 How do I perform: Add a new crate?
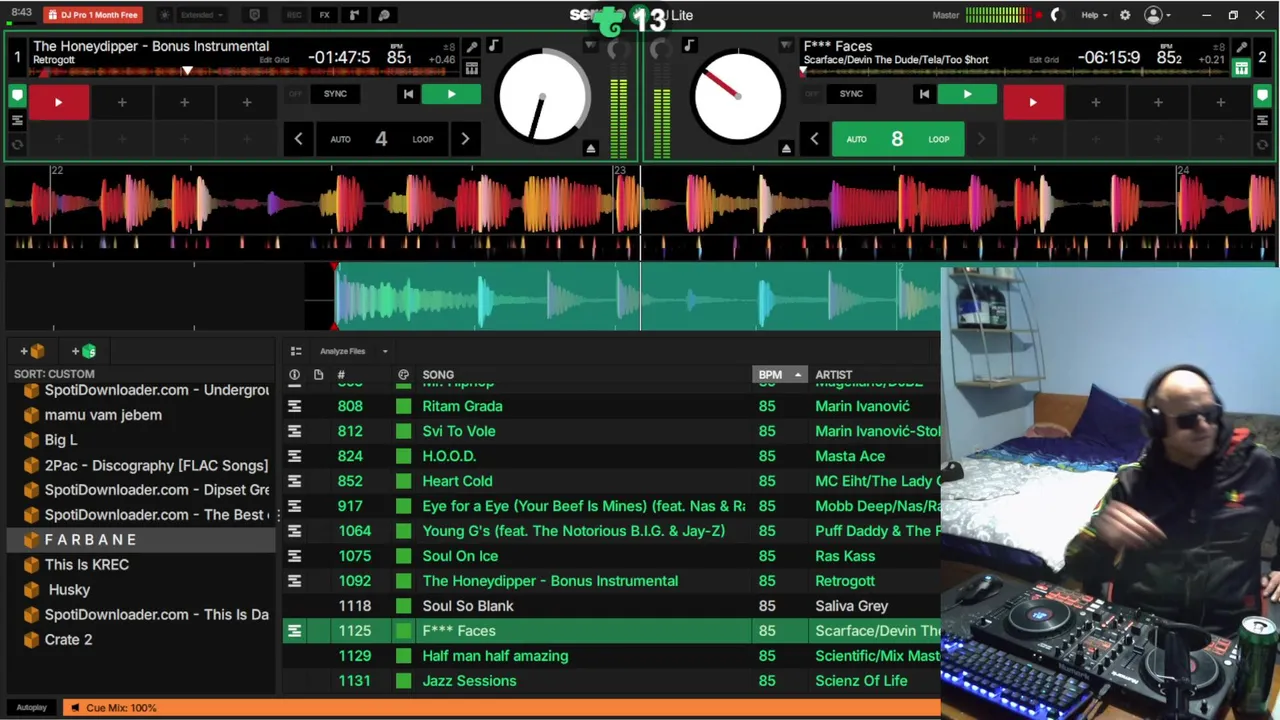32,351
